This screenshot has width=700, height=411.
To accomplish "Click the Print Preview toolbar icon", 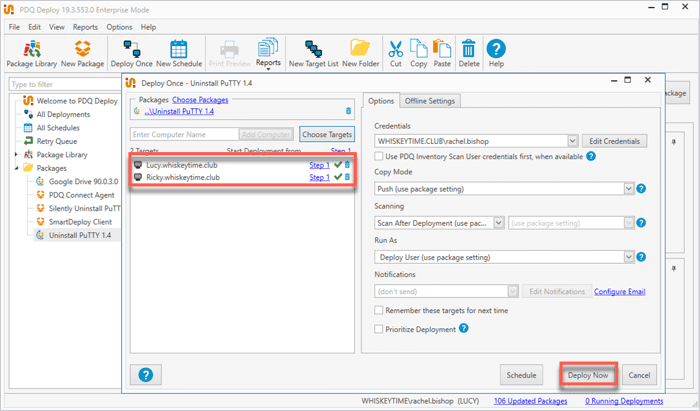I will (229, 54).
